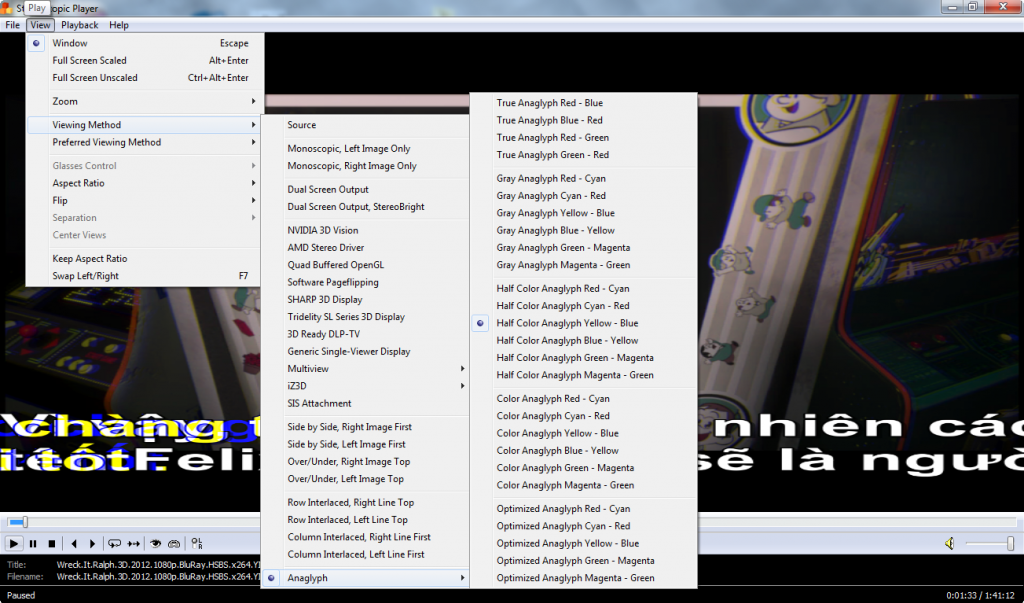
Task: Click the "Paused" status text
Action: pos(21,595)
